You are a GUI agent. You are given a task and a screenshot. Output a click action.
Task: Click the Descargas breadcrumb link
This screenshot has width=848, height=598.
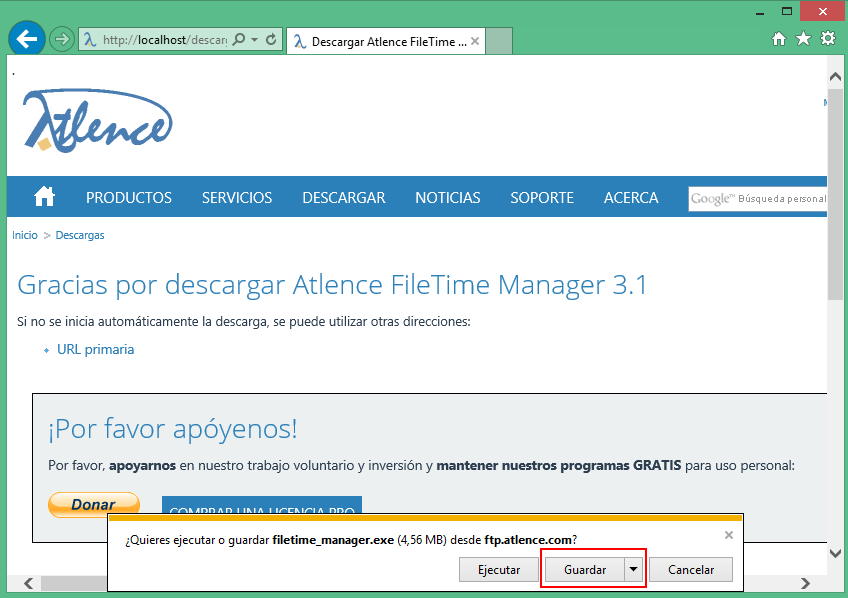pyautogui.click(x=80, y=235)
